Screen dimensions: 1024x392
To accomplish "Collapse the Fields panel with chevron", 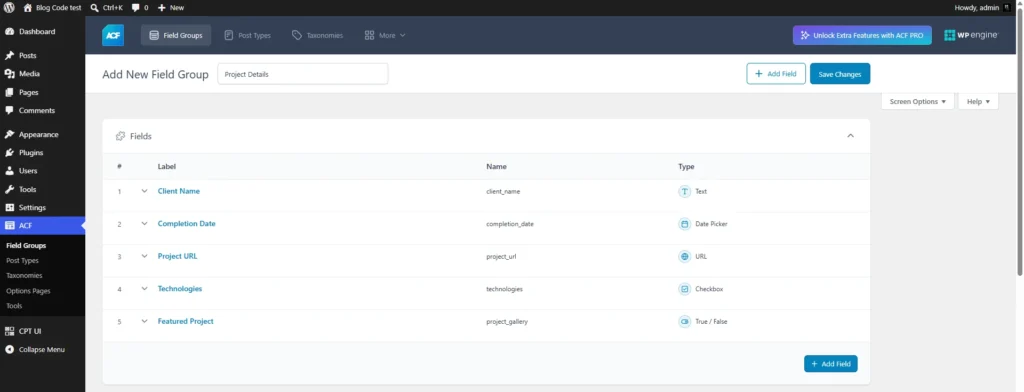I will pyautogui.click(x=850, y=136).
